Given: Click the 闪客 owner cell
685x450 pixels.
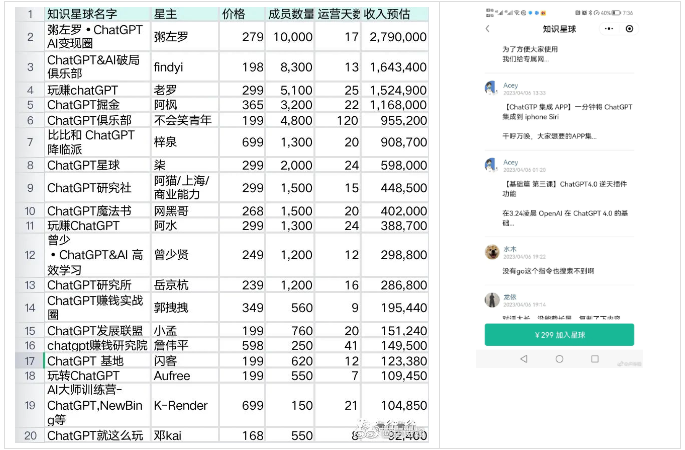Looking at the screenshot, I should pyautogui.click(x=185, y=361).
